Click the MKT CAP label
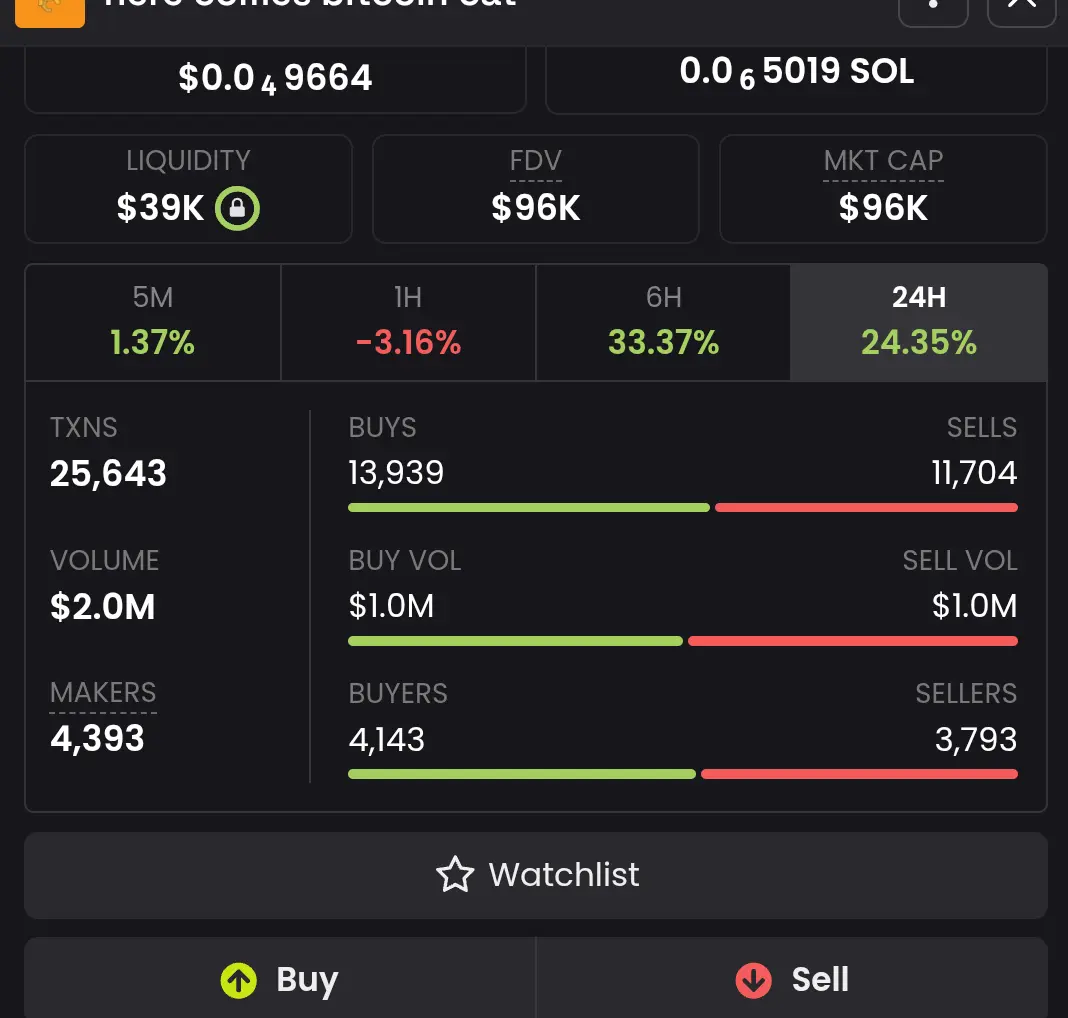Viewport: 1068px width, 1018px height. (x=883, y=161)
